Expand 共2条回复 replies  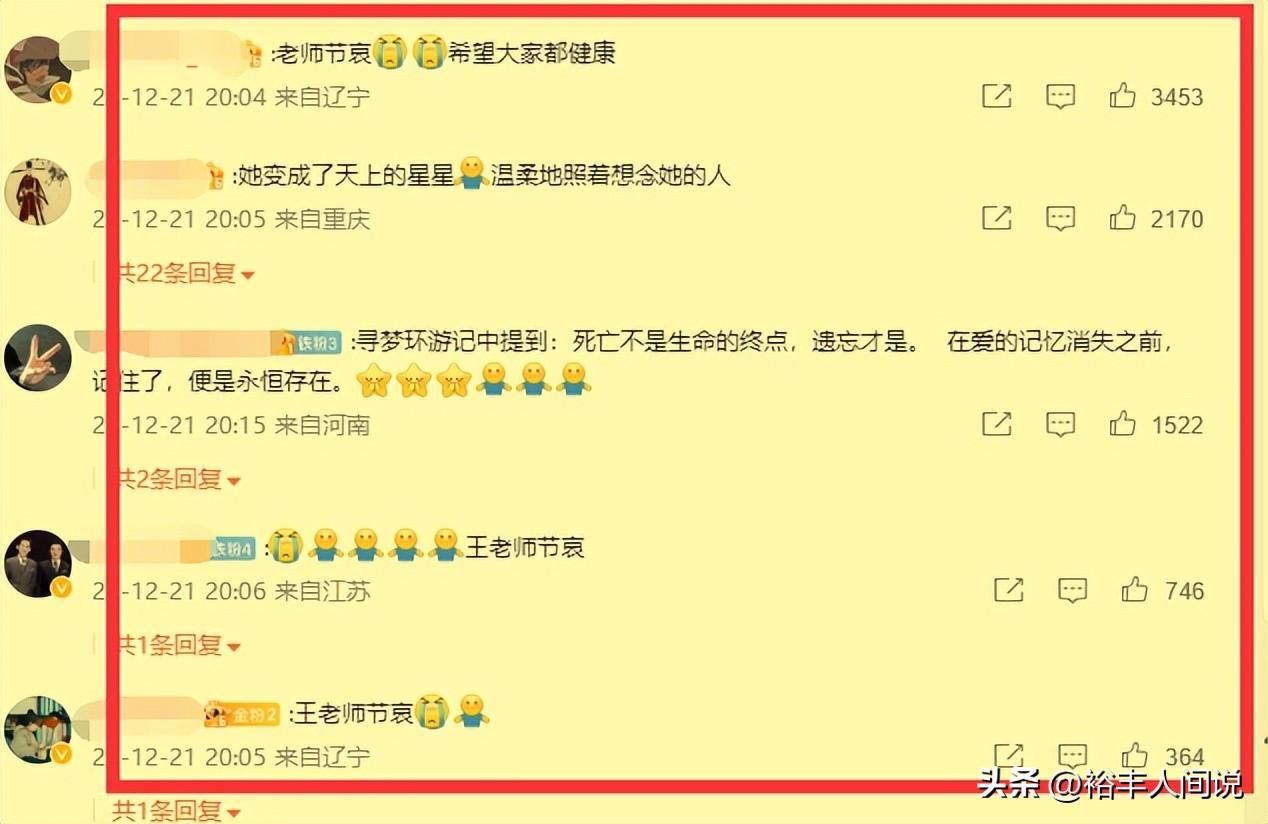tap(177, 479)
